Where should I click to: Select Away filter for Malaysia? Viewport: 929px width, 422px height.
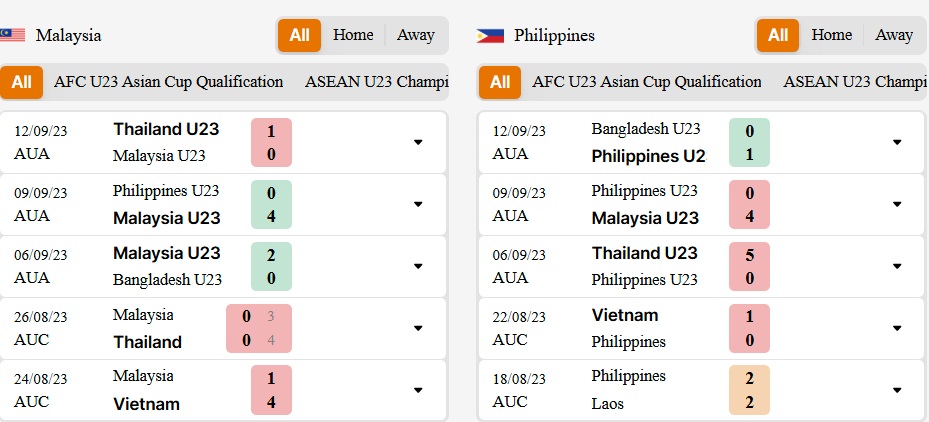[x=415, y=35]
